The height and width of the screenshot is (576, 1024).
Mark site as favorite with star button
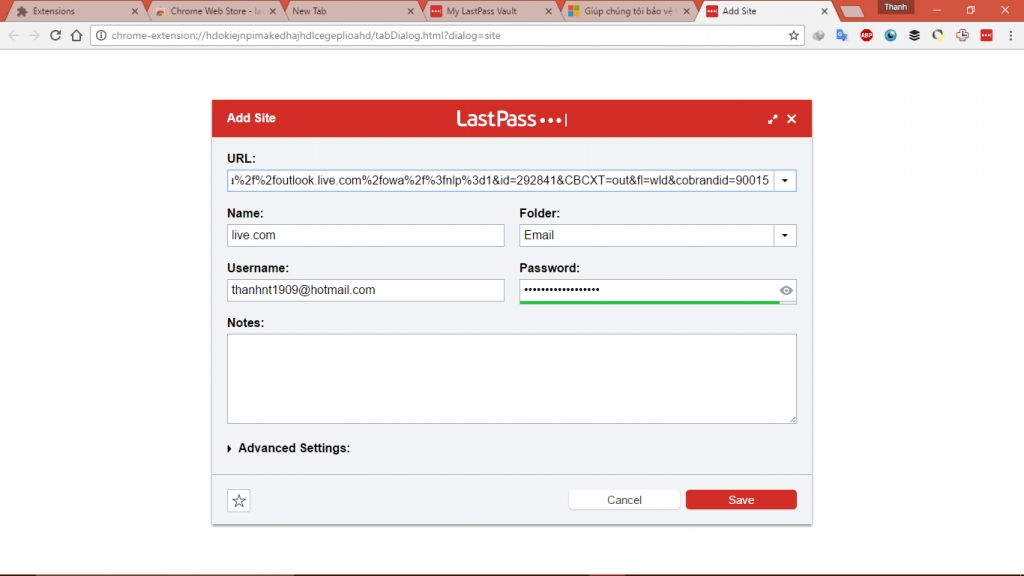coord(239,500)
